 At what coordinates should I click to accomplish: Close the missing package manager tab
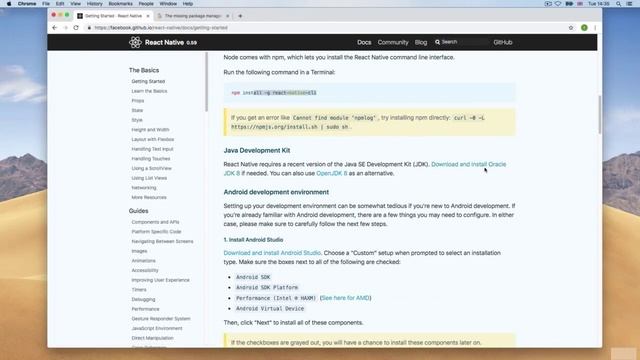227,16
